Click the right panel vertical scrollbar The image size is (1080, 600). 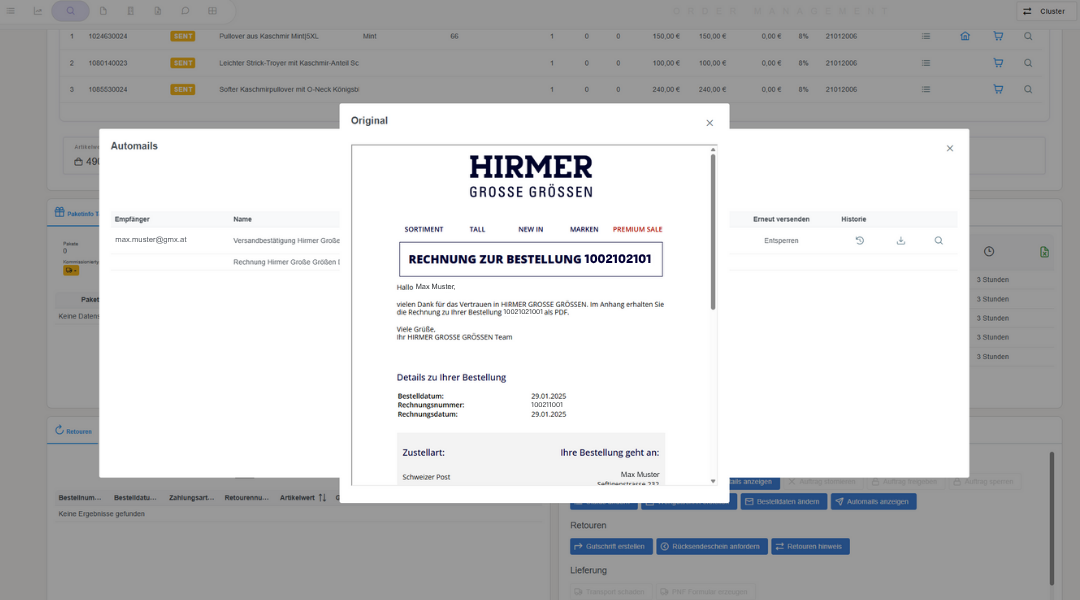(x=1052, y=518)
